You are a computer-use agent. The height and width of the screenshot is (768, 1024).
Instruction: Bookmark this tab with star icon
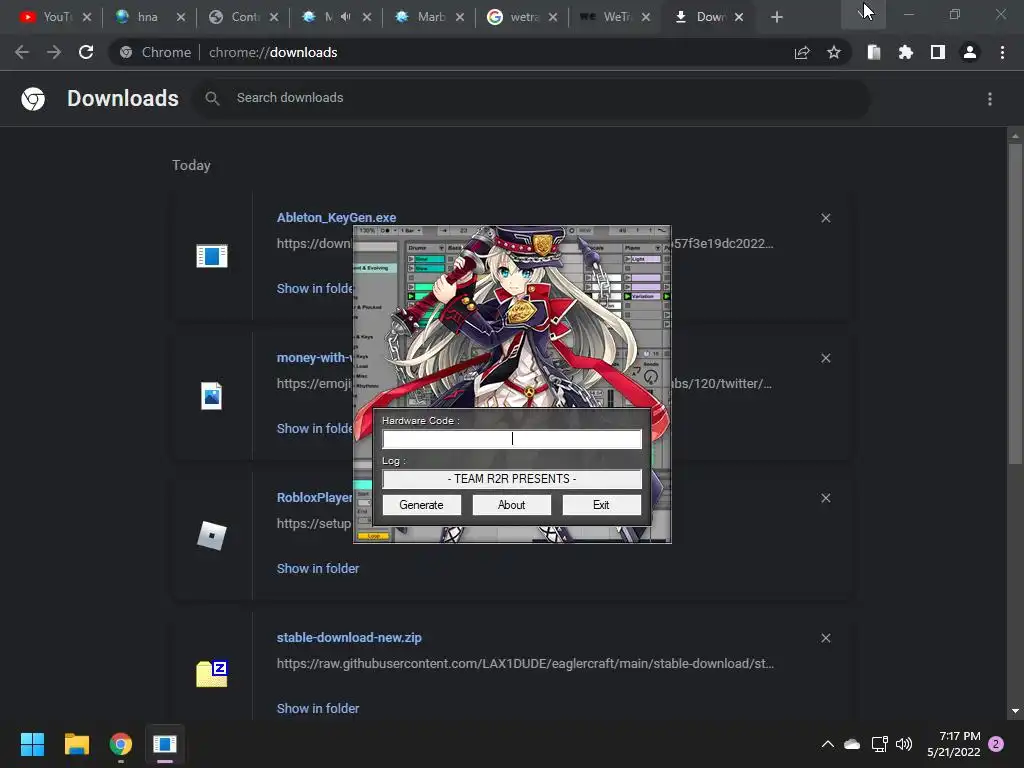(834, 52)
